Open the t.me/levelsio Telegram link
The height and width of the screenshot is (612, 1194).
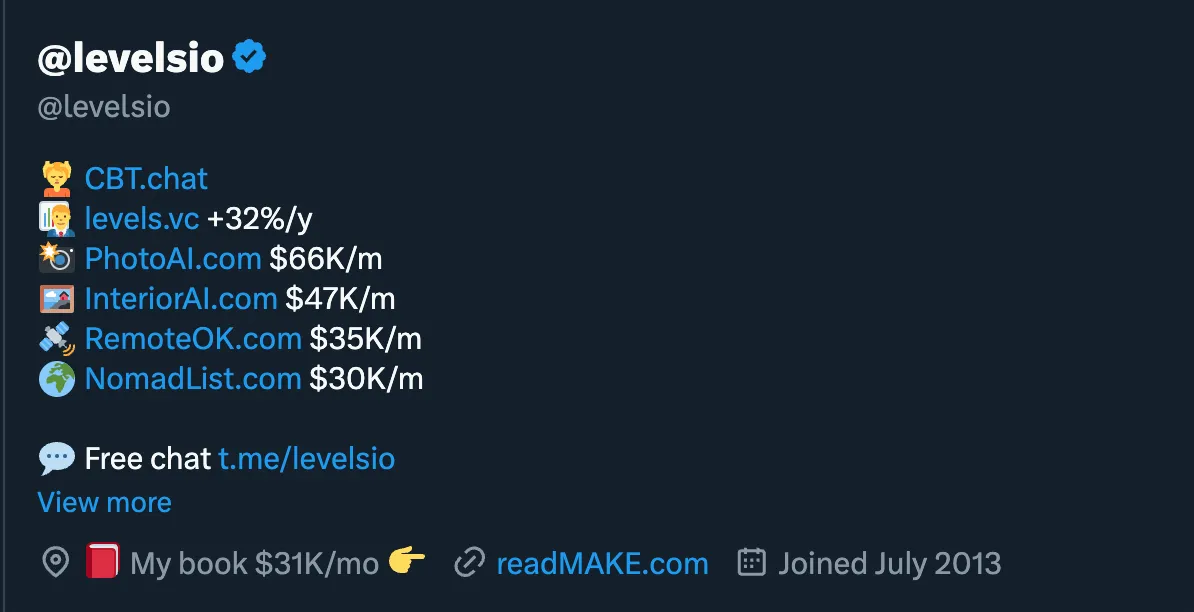[307, 459]
